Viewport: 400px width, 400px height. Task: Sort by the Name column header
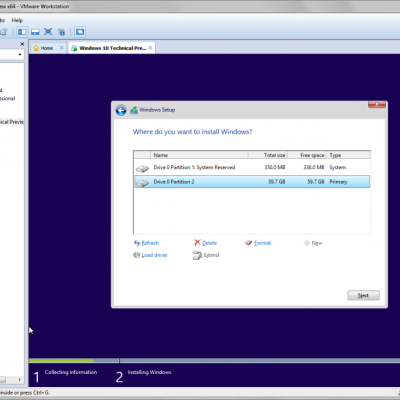pos(199,155)
